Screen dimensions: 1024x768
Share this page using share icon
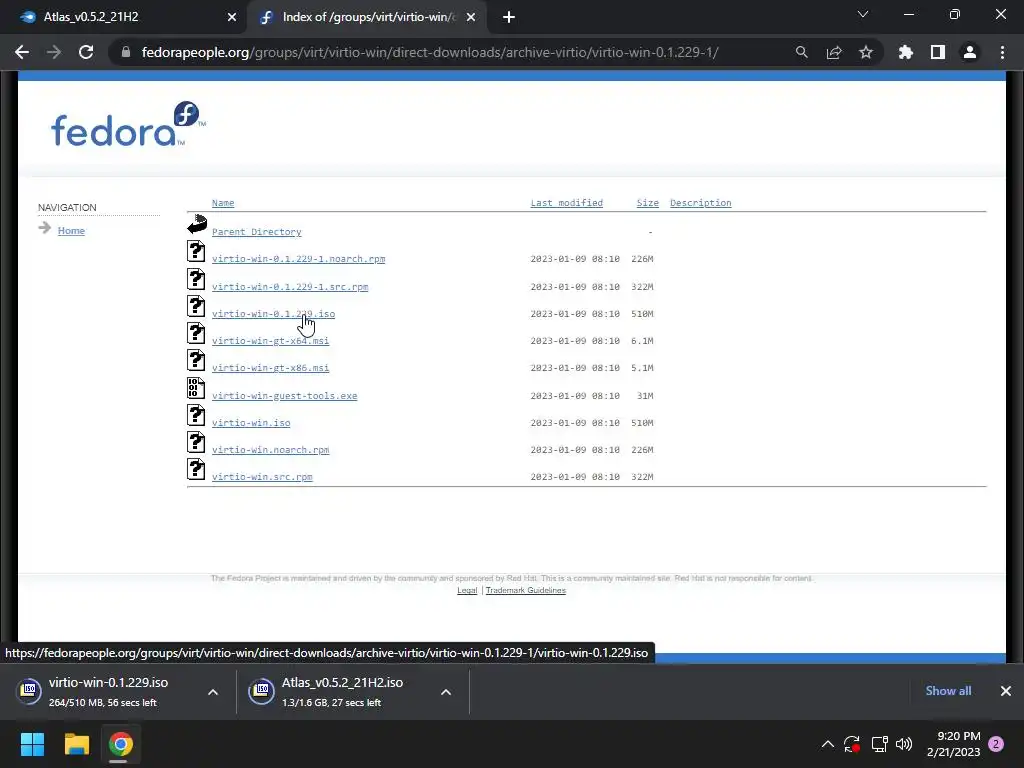click(x=834, y=52)
